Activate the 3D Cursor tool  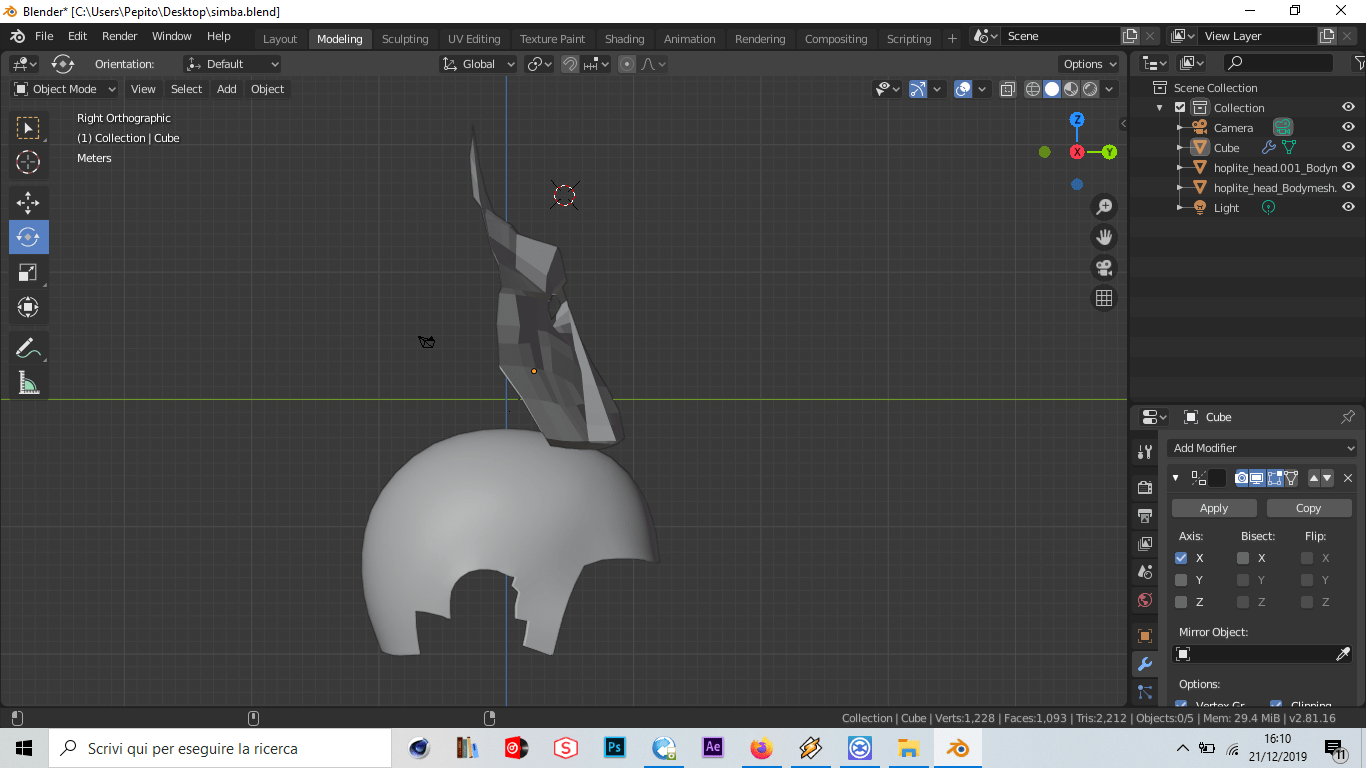pos(28,162)
